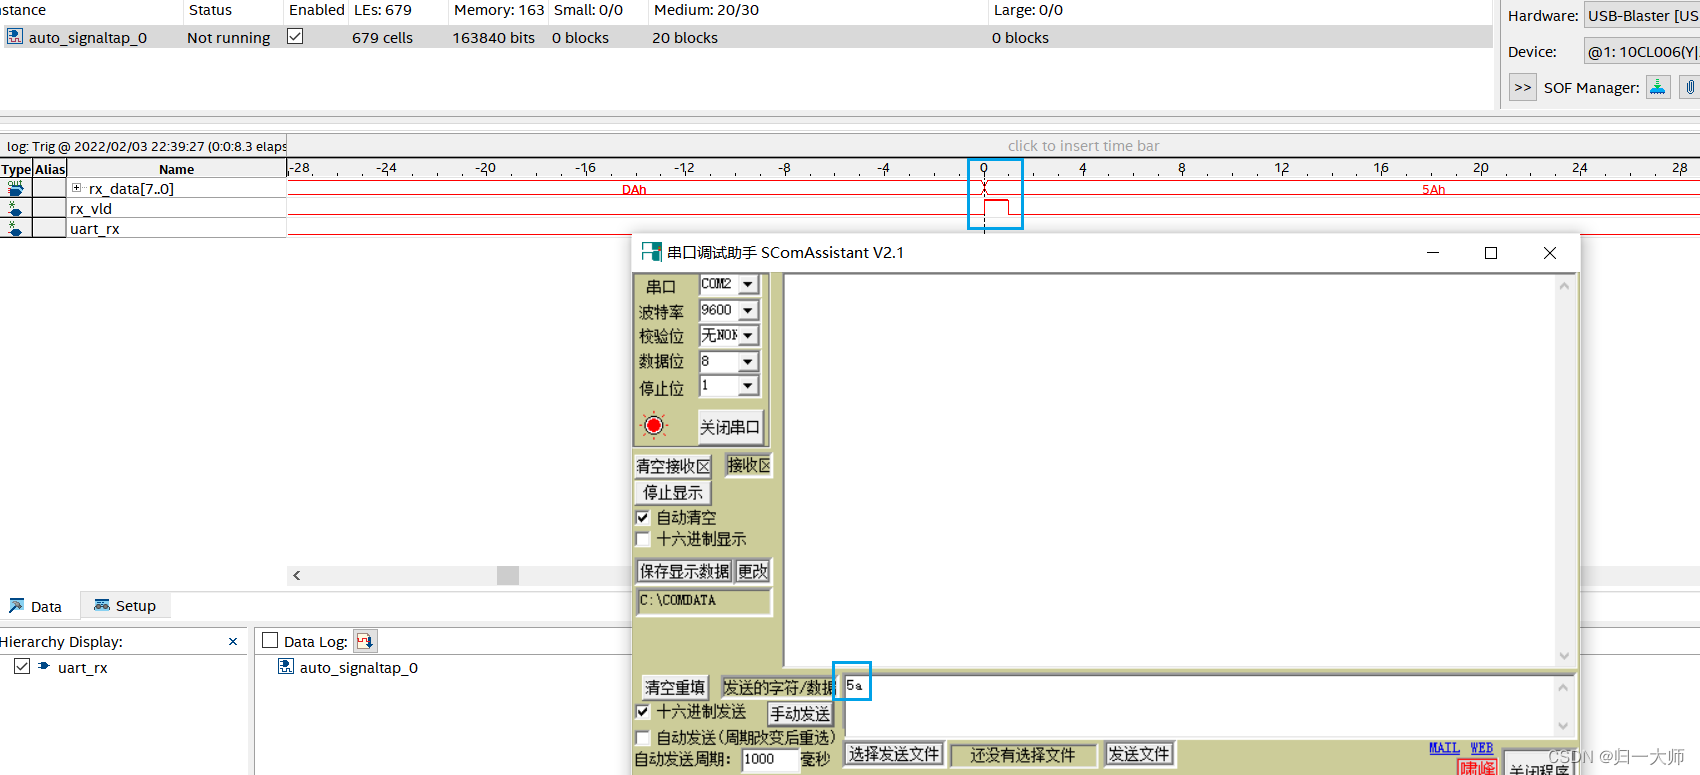
Task: Click the >> button next to SOF Manager
Action: tap(1522, 87)
